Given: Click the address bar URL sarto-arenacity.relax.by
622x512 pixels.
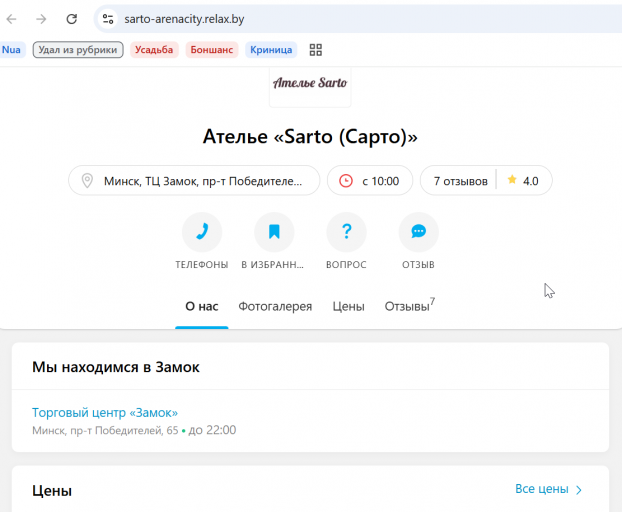Looking at the screenshot, I should tap(184, 19).
